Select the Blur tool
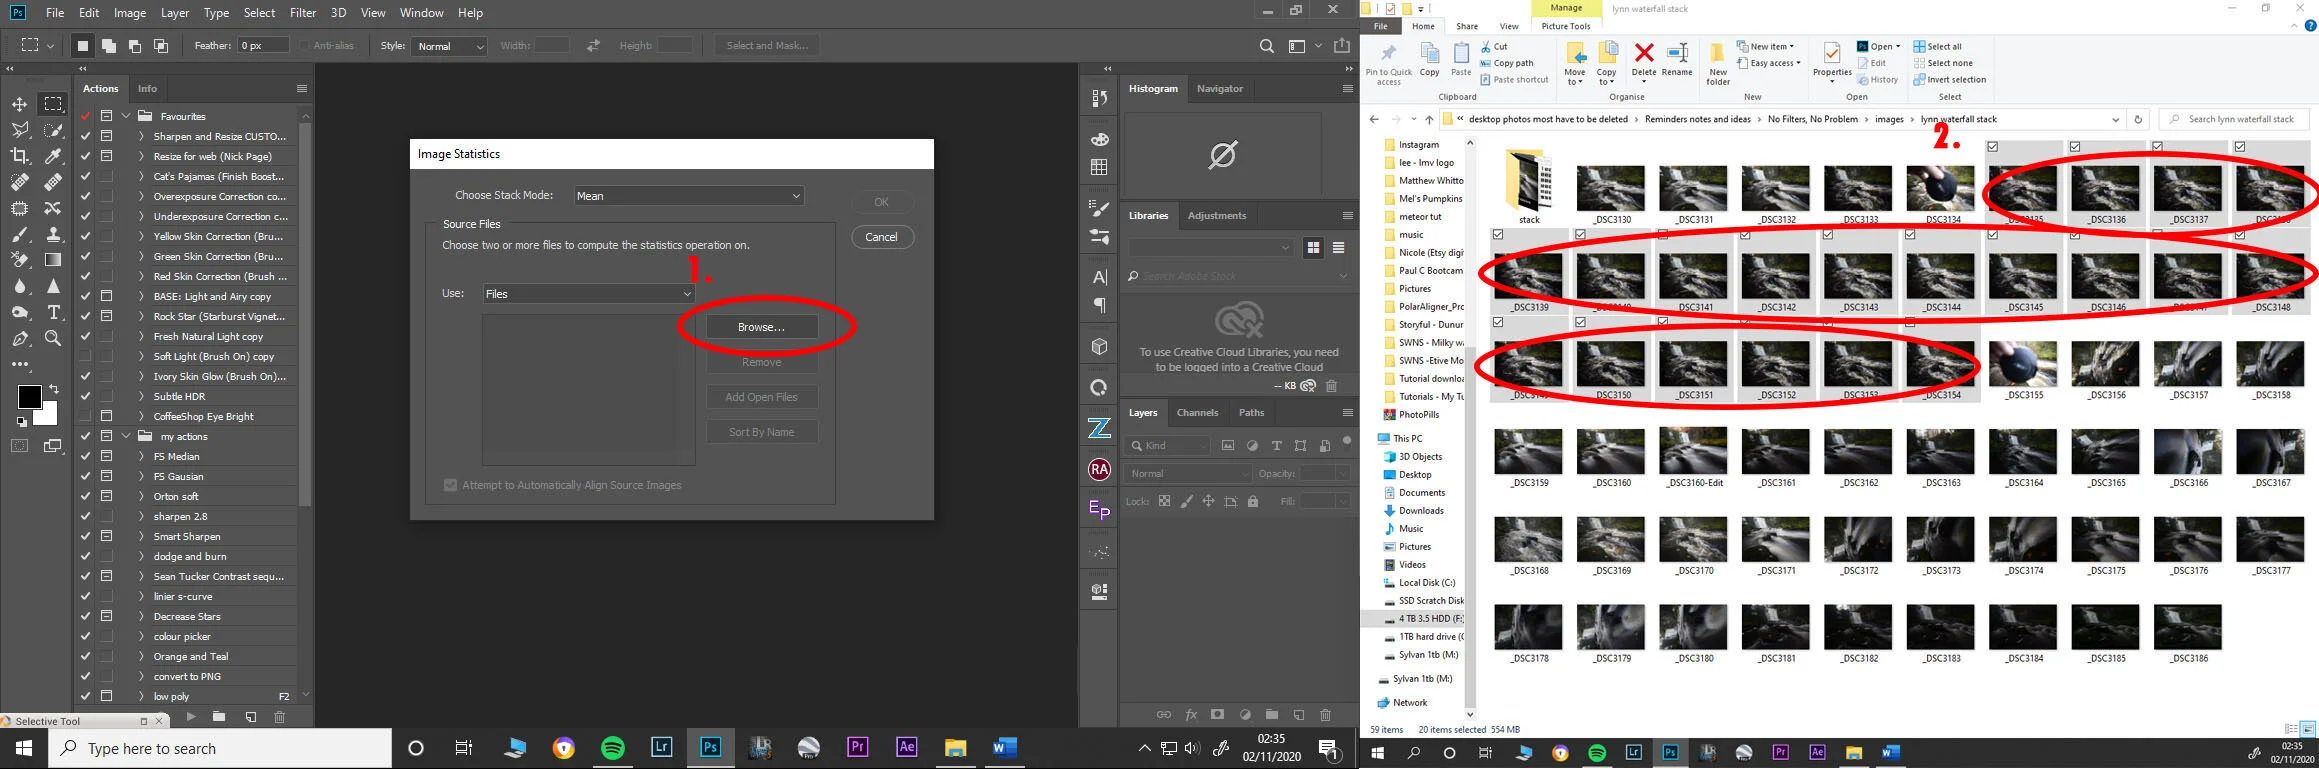Viewport: 2319px width, 769px height. point(19,286)
